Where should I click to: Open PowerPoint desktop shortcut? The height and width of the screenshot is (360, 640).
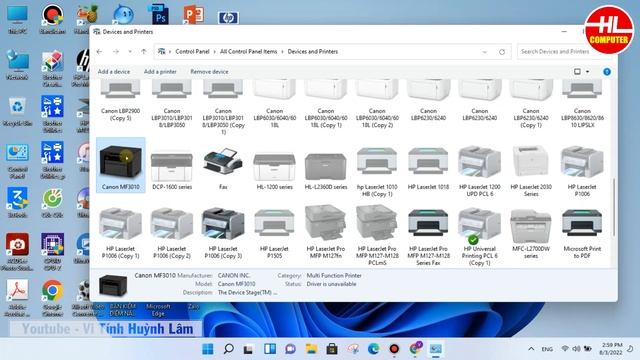point(193,14)
